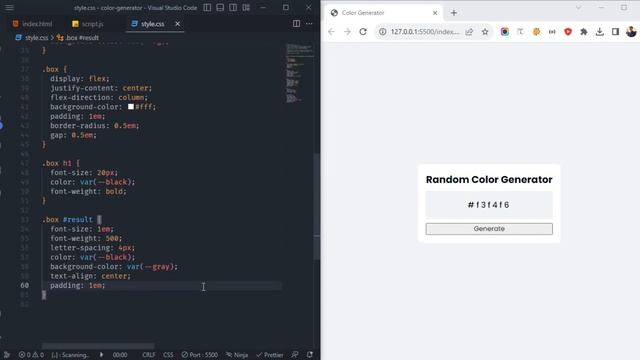The image size is (640, 360).
Task: Open errors and warnings status indicator
Action: pyautogui.click(x=31, y=355)
